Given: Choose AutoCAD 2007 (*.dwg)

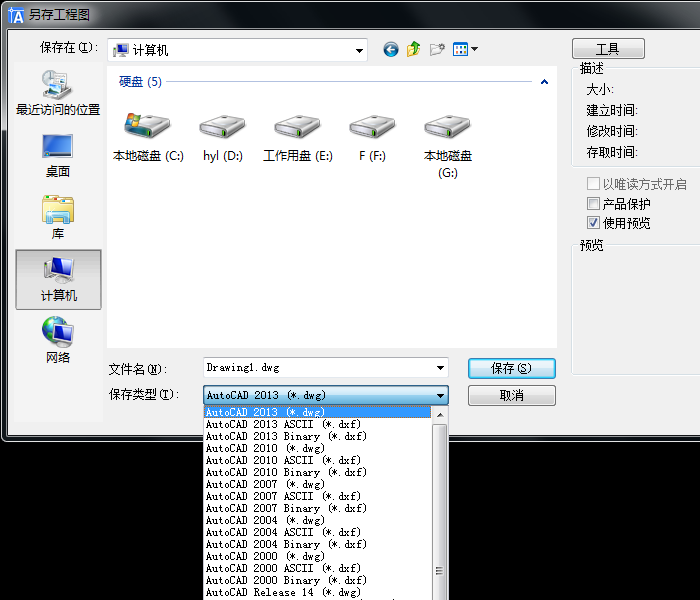Looking at the screenshot, I should click(x=317, y=484).
